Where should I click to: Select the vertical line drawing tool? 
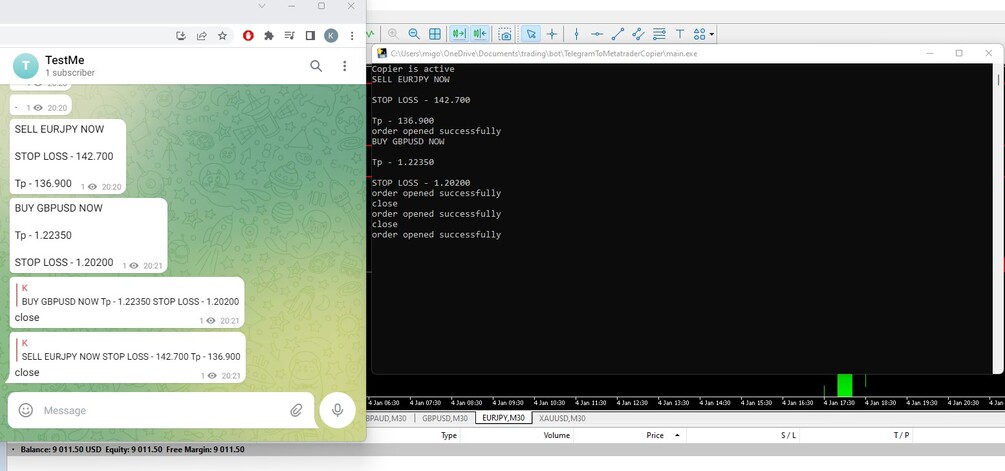(x=576, y=34)
